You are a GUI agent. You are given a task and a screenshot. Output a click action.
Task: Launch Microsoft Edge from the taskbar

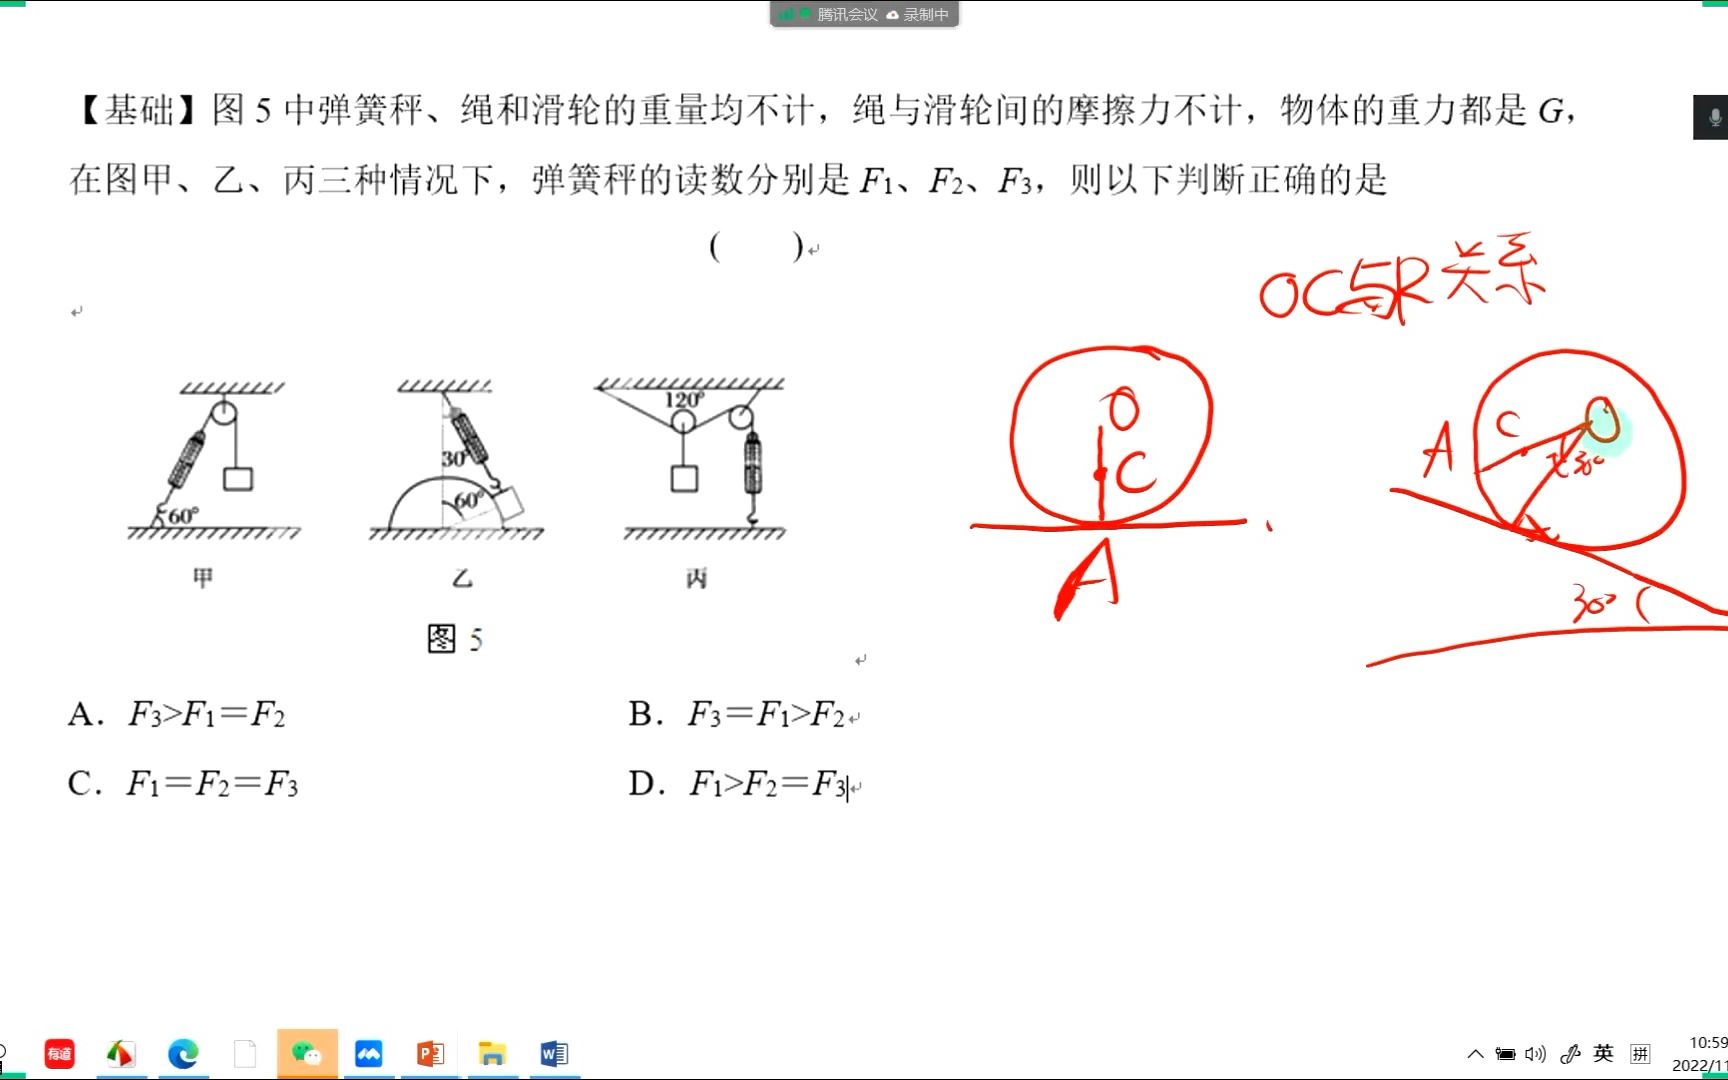click(x=183, y=1053)
